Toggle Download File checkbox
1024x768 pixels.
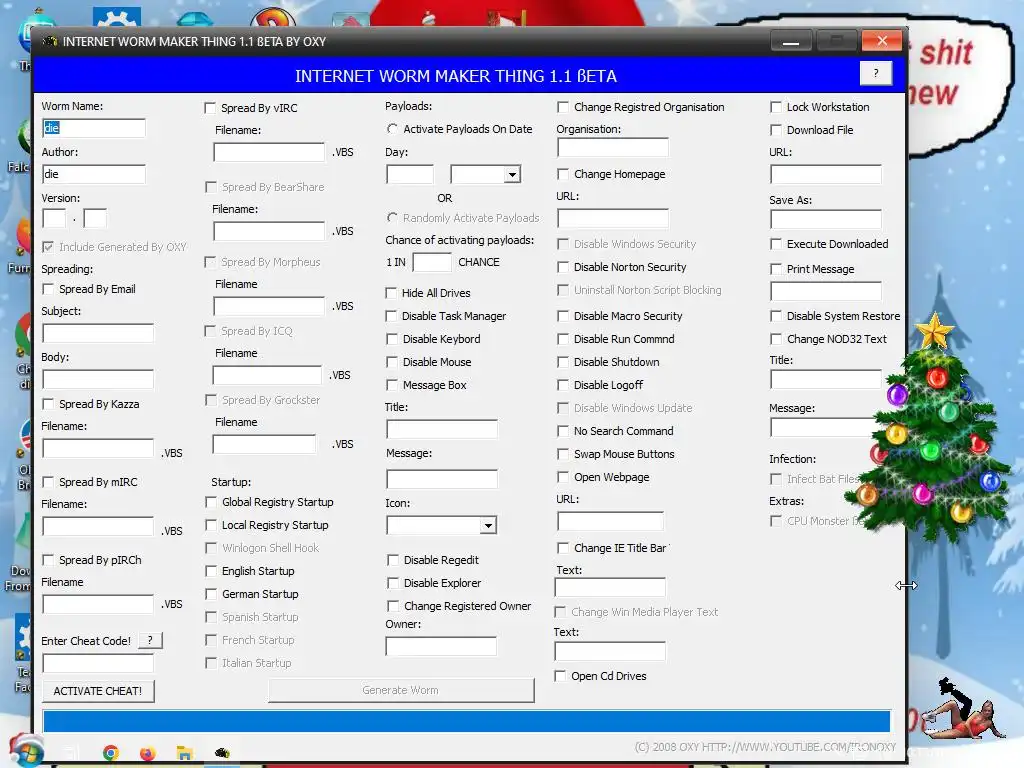(776, 130)
